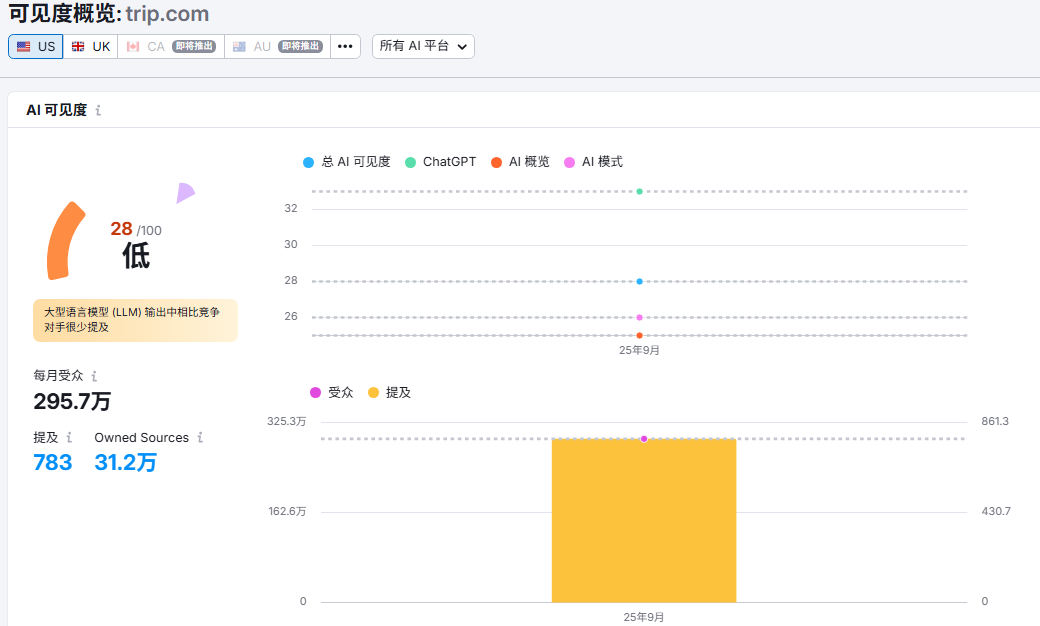Screen dimensions: 1040x626
Task: Click info icon beside 提及 label
Action: pyautogui.click(x=69, y=438)
